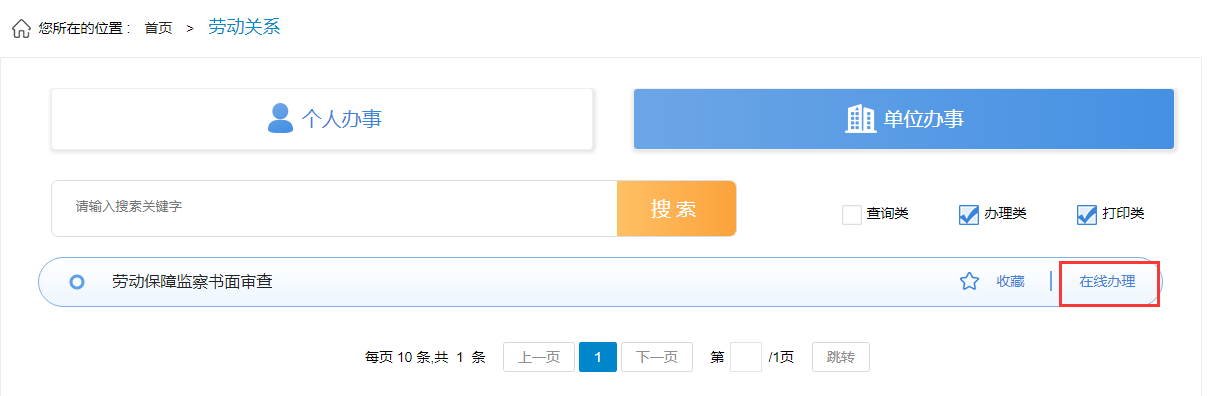
Task: Switch to the 个人办事 tab
Action: (x=323, y=119)
